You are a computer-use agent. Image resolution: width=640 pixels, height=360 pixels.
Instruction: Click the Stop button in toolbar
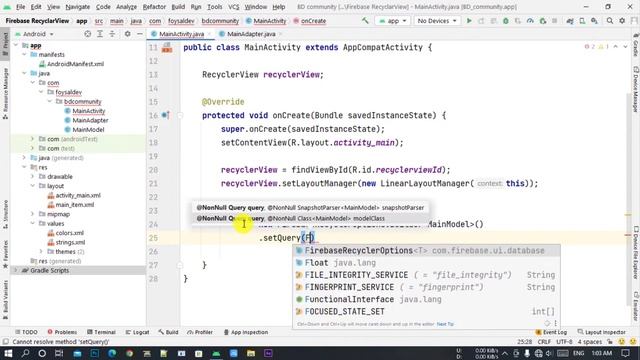pos(554,20)
